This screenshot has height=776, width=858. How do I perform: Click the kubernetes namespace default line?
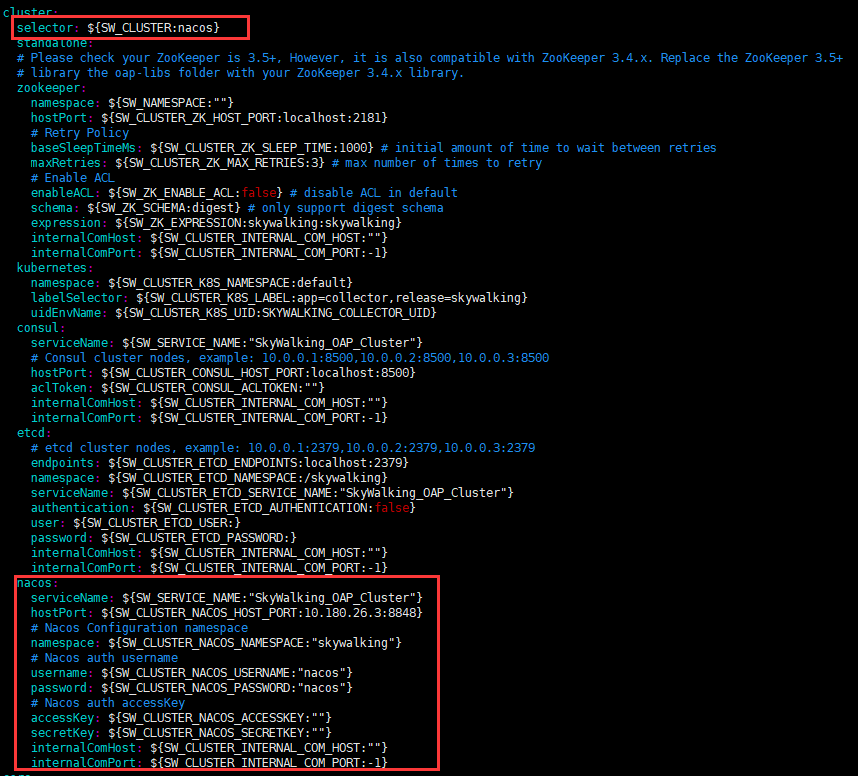[x=192, y=283]
